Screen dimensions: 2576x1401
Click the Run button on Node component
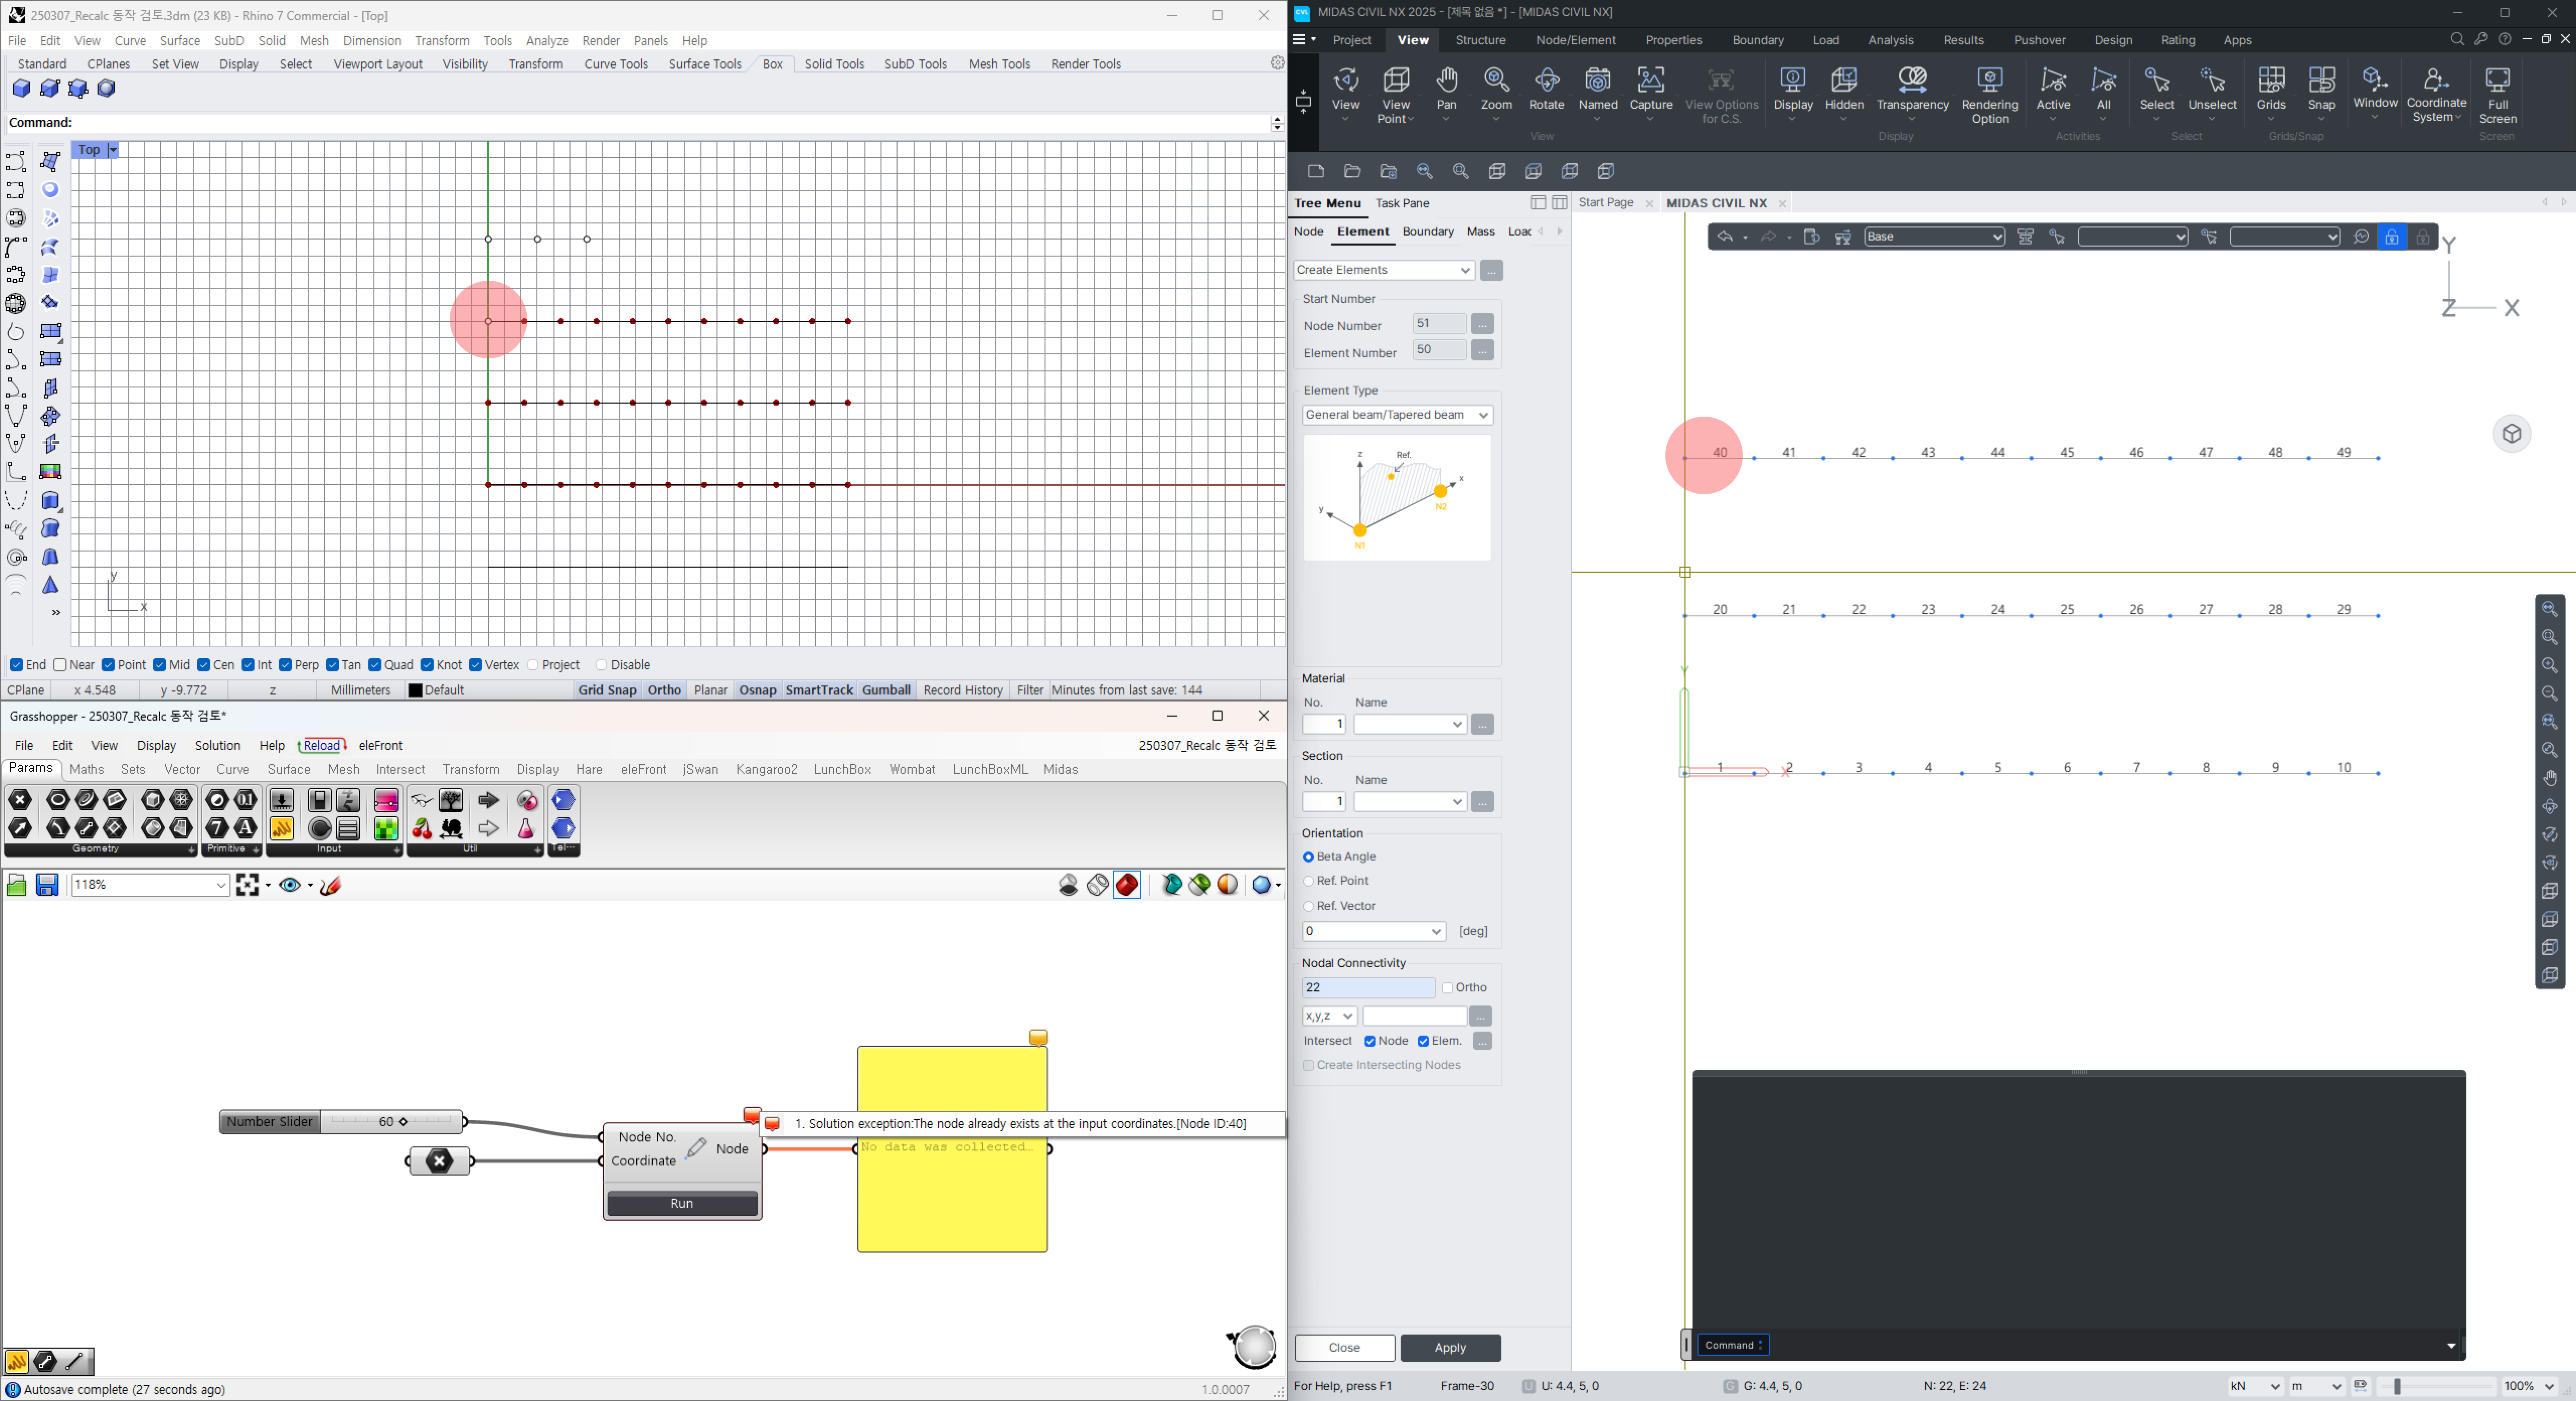tap(682, 1203)
